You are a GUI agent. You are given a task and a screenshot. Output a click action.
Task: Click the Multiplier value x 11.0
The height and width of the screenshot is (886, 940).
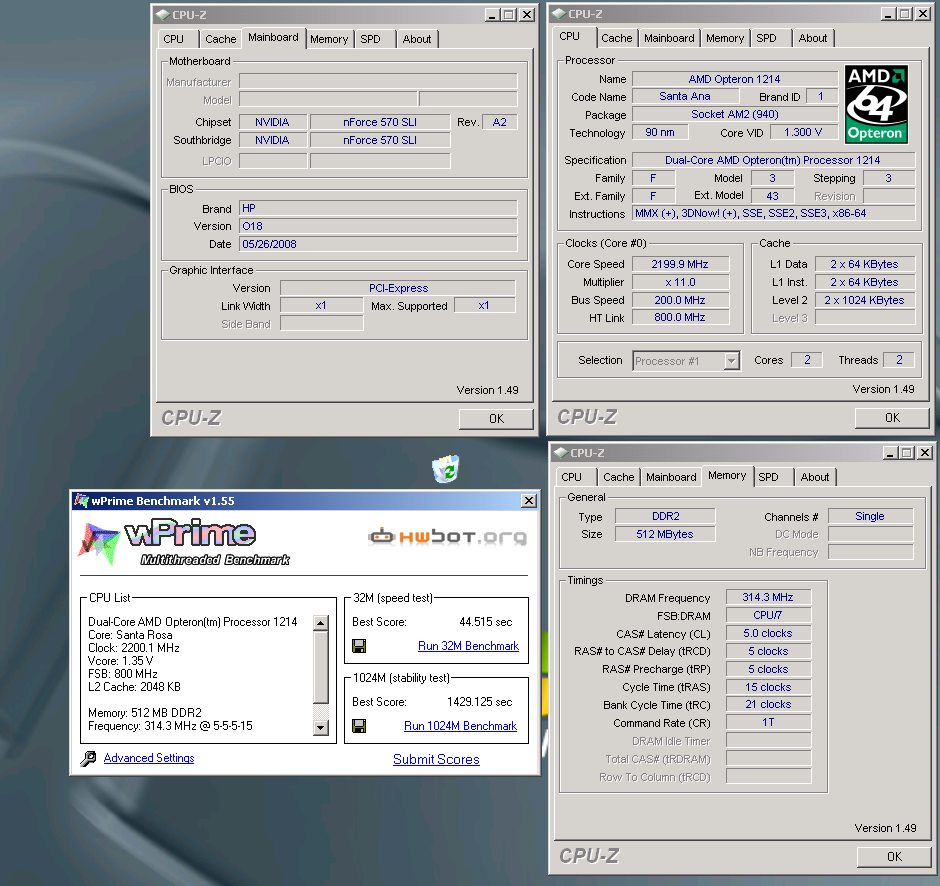coord(680,282)
